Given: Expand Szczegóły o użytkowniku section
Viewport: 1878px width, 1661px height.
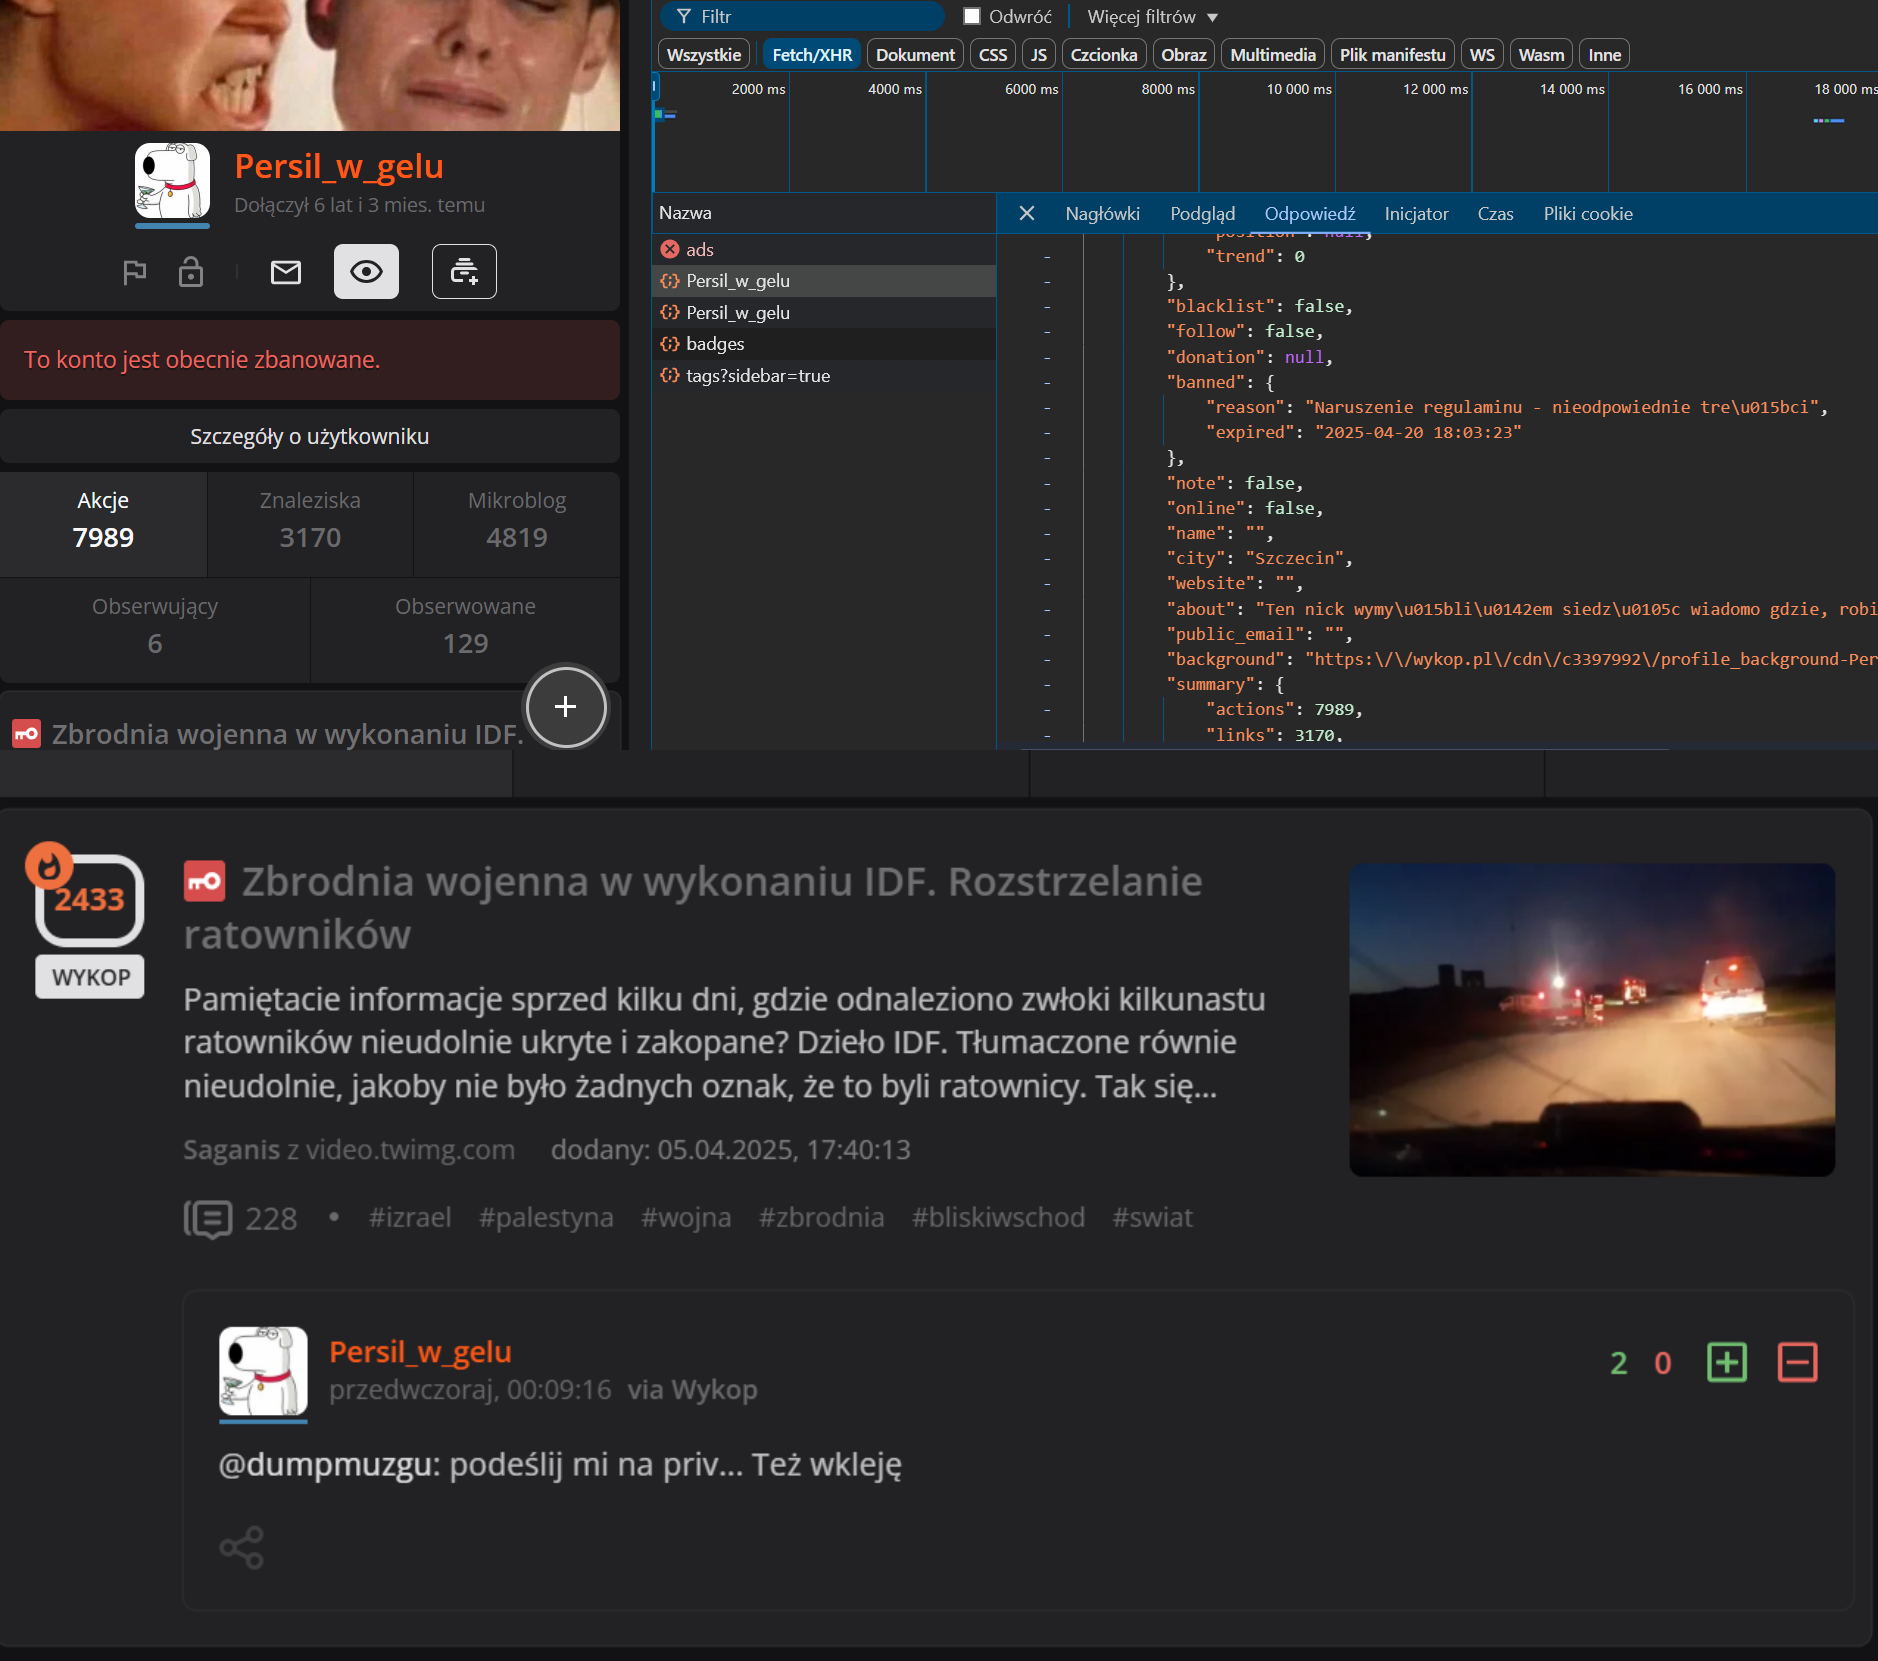Looking at the screenshot, I should click(x=310, y=437).
